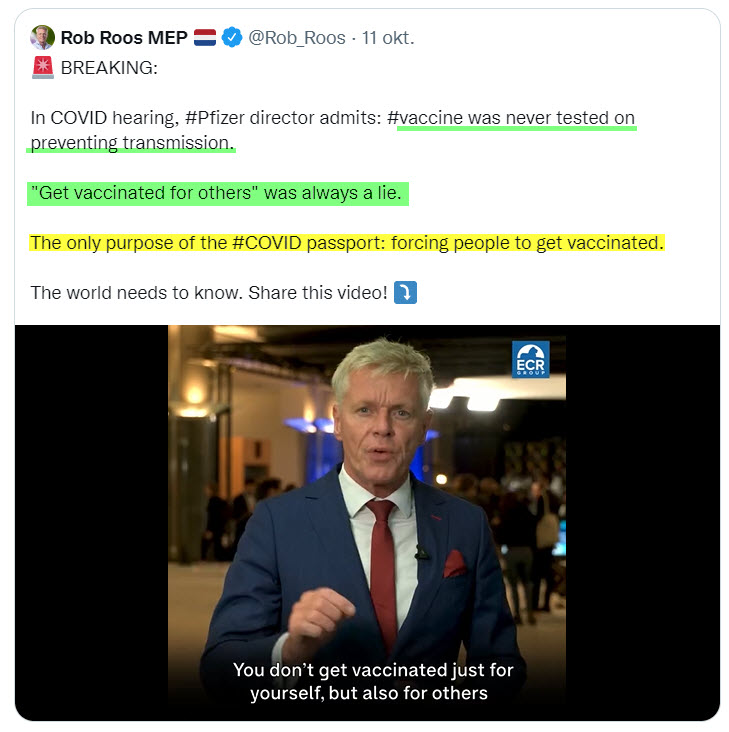Open the @Rob_Roos handle link
This screenshot has width=729, height=732.
click(297, 38)
